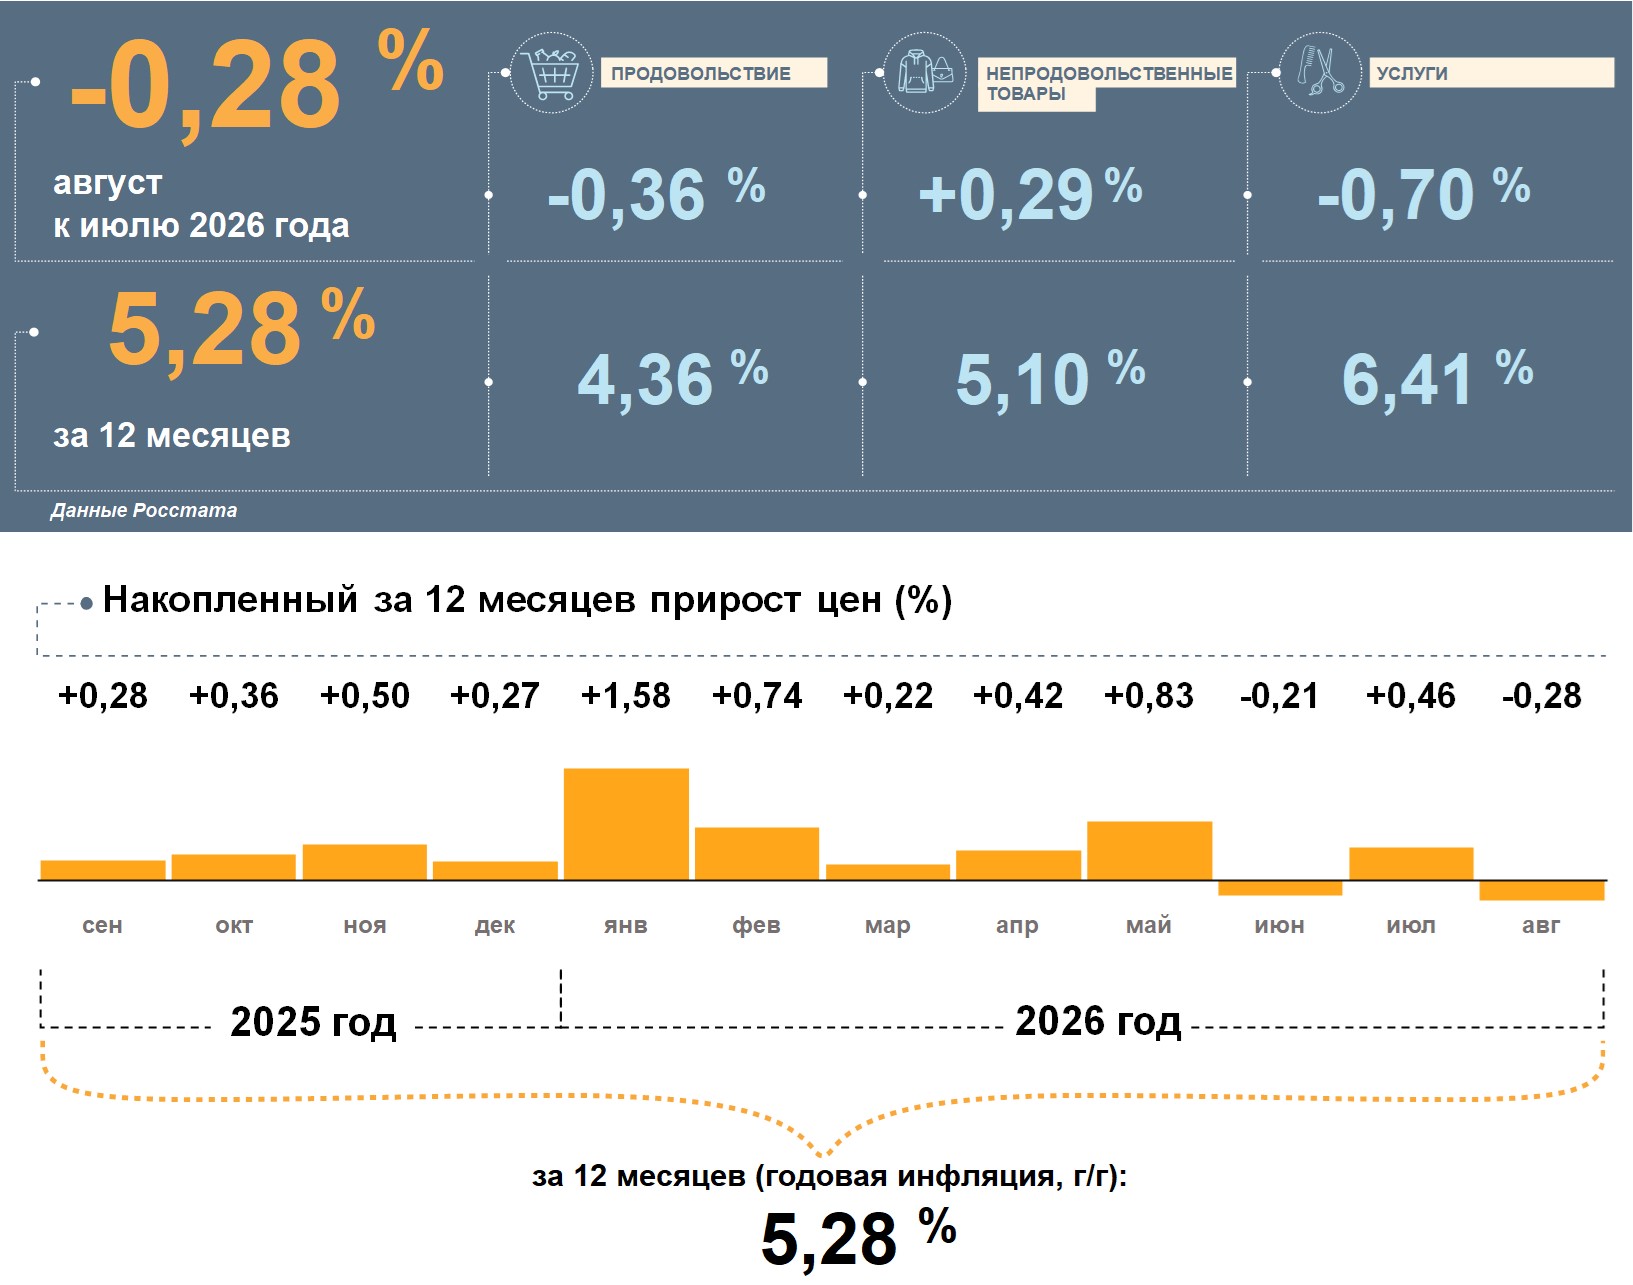Click the -0,36 % food monthly value
This screenshot has width=1633, height=1285.
(x=657, y=194)
